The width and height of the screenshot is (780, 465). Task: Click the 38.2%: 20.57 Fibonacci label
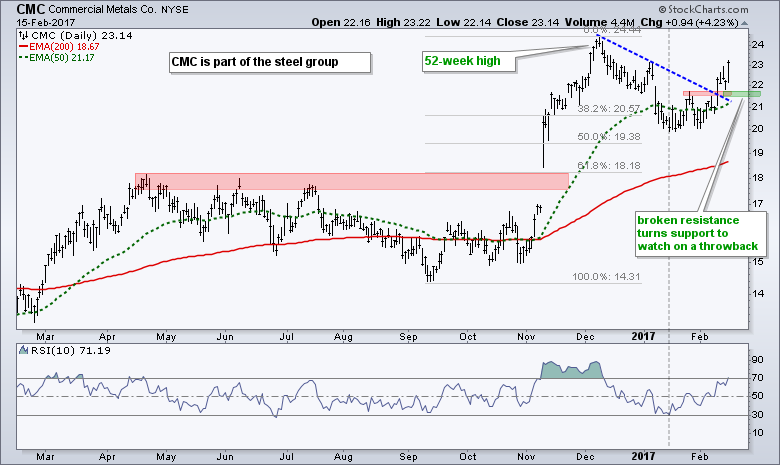pyautogui.click(x=608, y=108)
